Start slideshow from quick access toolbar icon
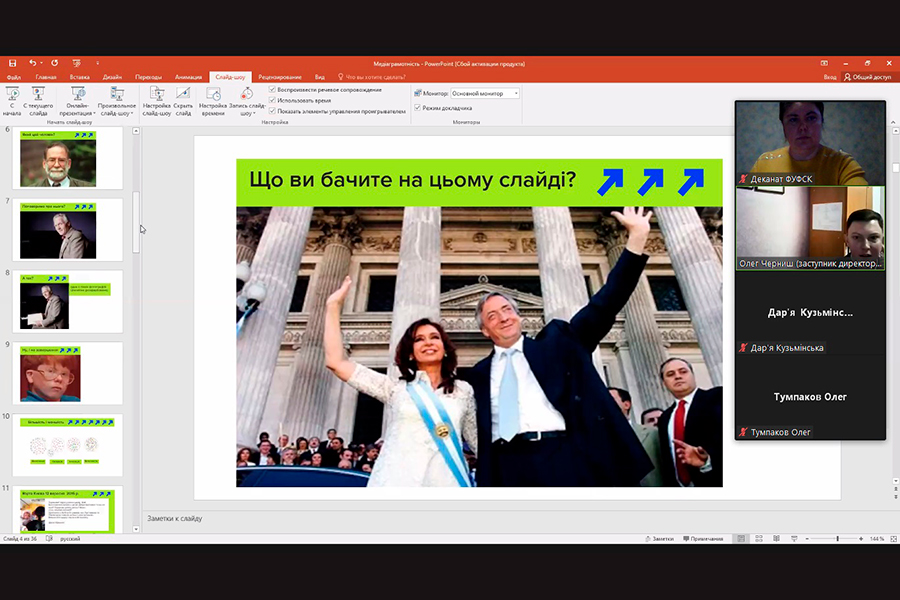This screenshot has width=900, height=600. click(76, 63)
